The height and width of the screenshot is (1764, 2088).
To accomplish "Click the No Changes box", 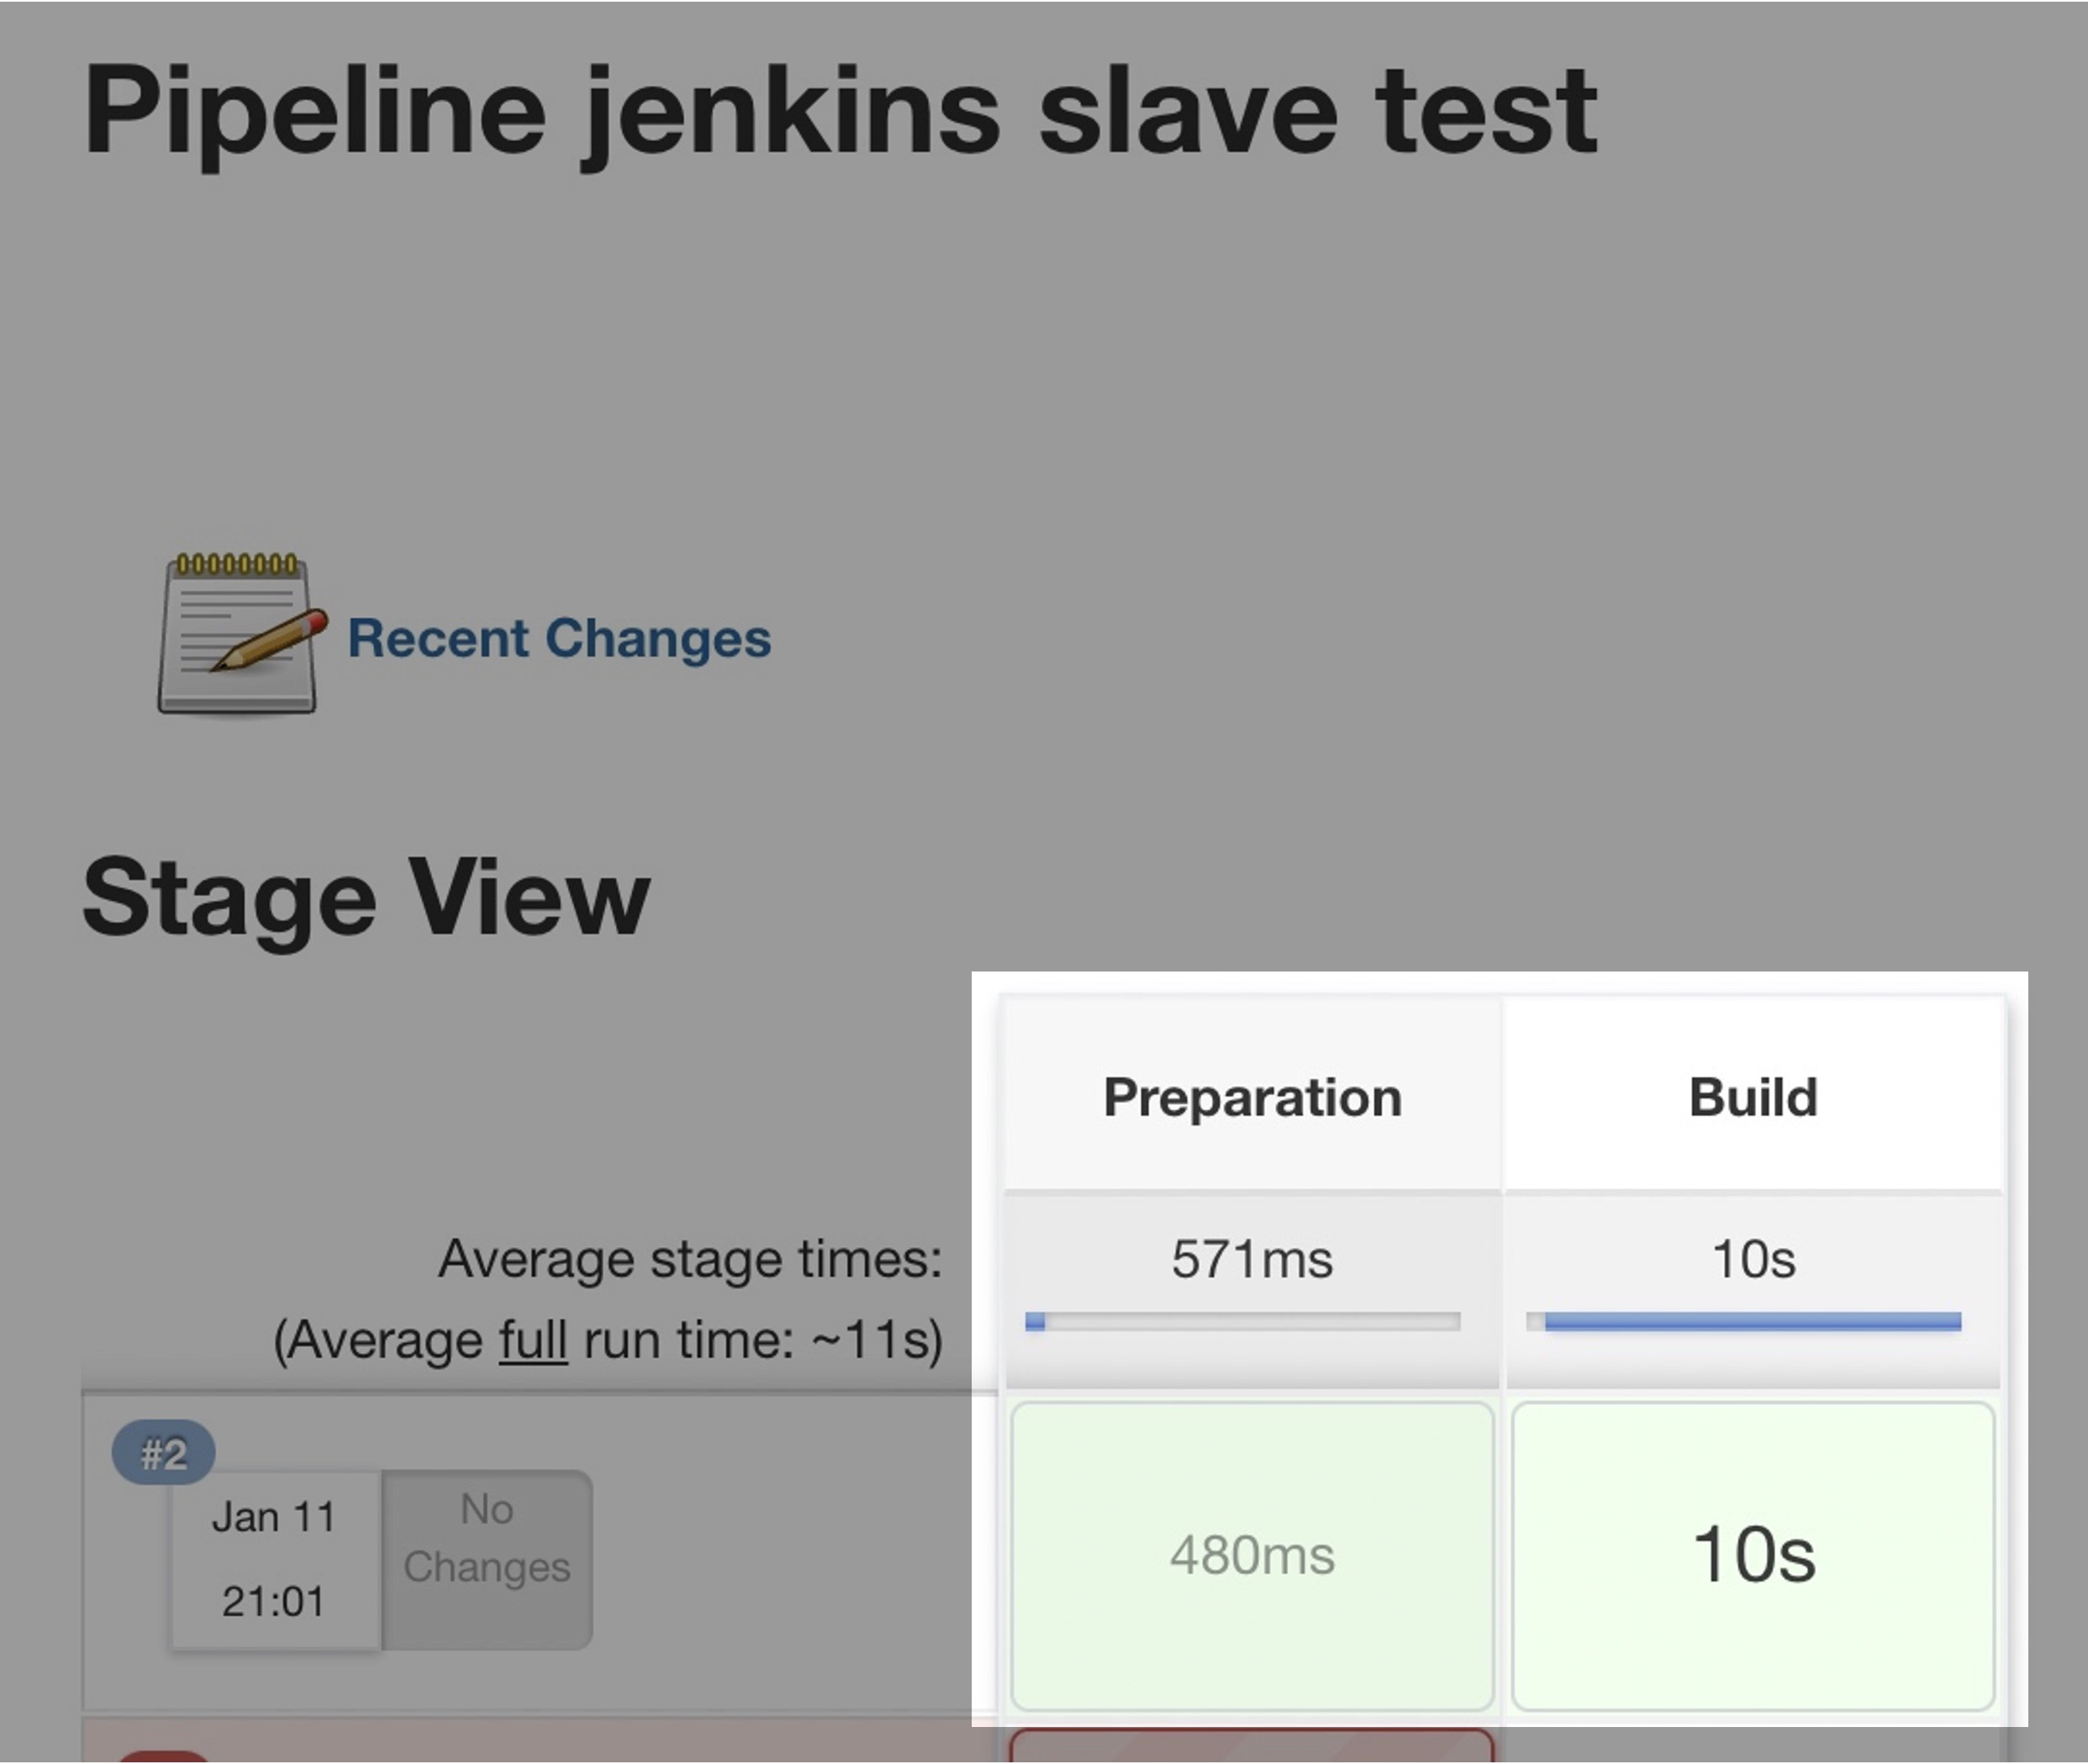I will [x=487, y=1539].
